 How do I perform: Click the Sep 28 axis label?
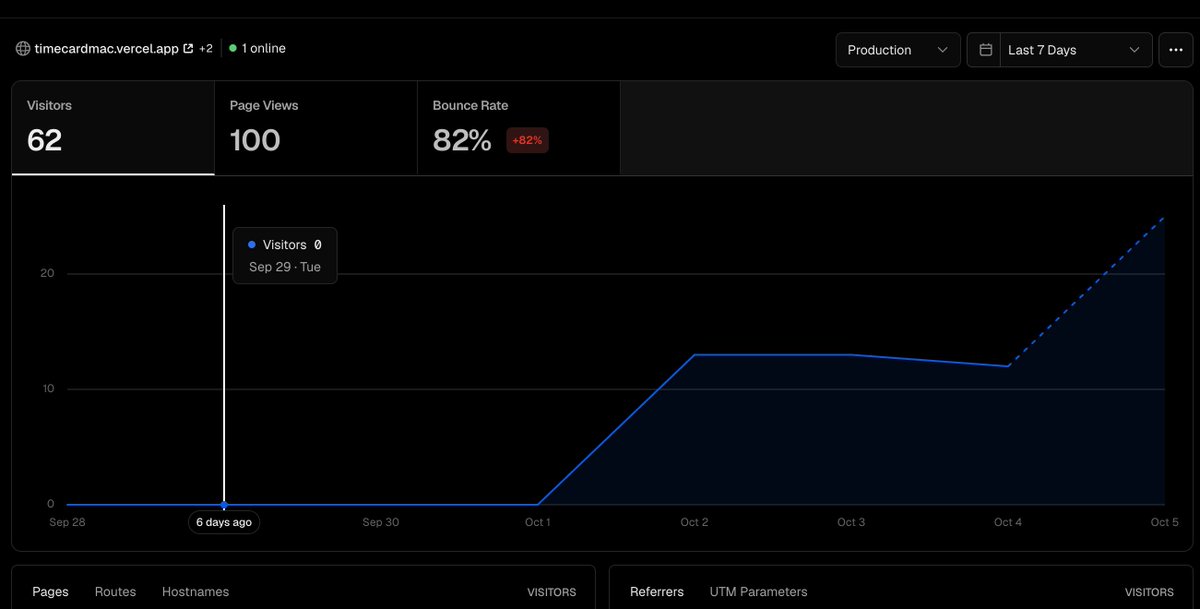[67, 522]
